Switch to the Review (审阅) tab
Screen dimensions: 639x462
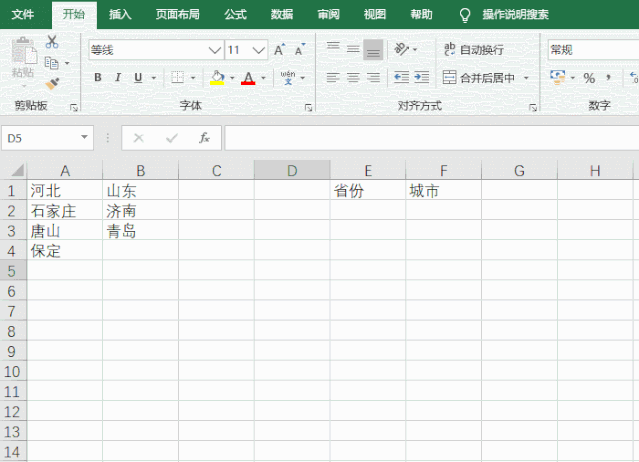pos(328,15)
